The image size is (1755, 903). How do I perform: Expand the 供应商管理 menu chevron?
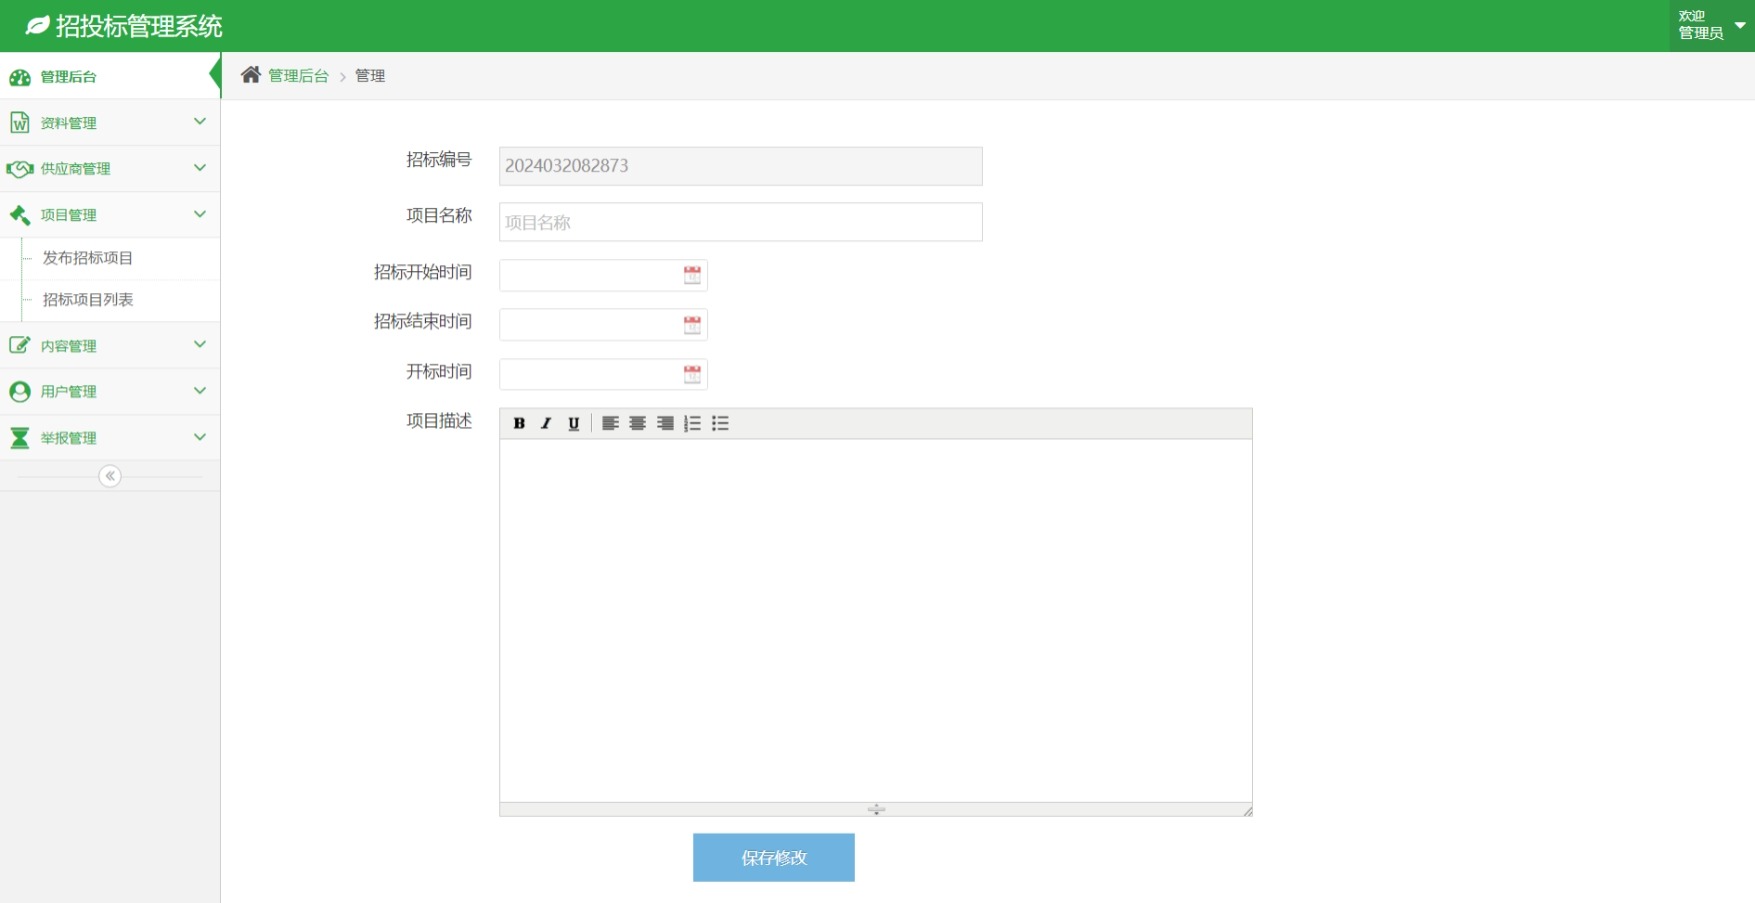200,167
